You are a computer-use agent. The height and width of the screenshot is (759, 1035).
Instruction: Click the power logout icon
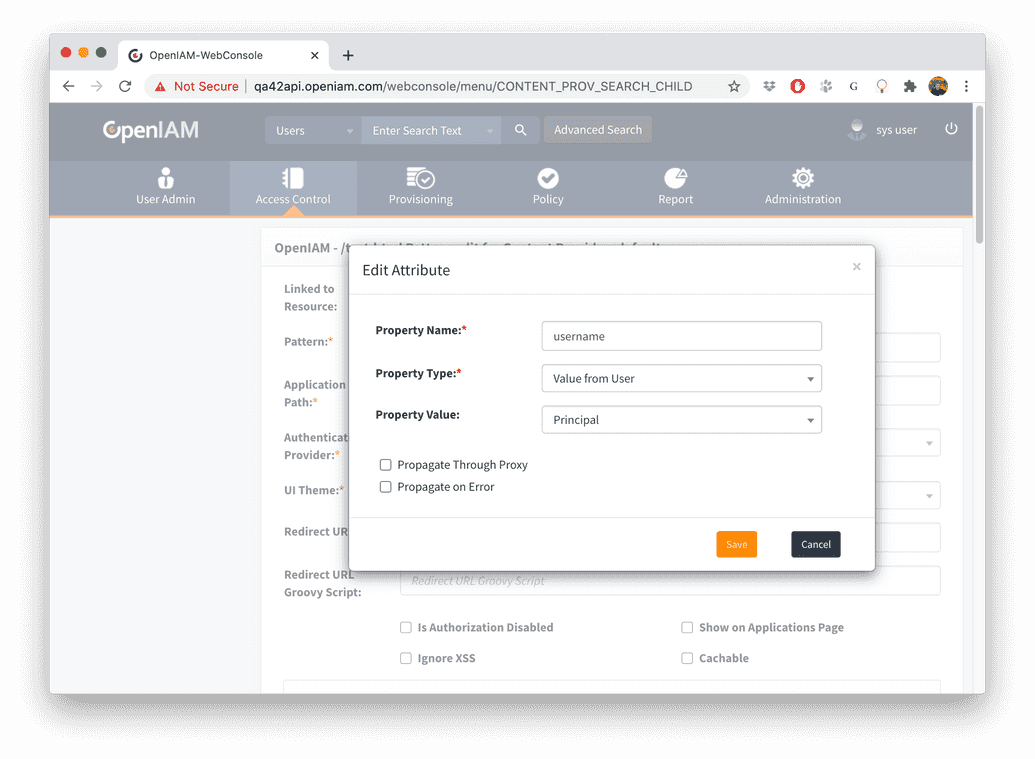click(x=951, y=128)
